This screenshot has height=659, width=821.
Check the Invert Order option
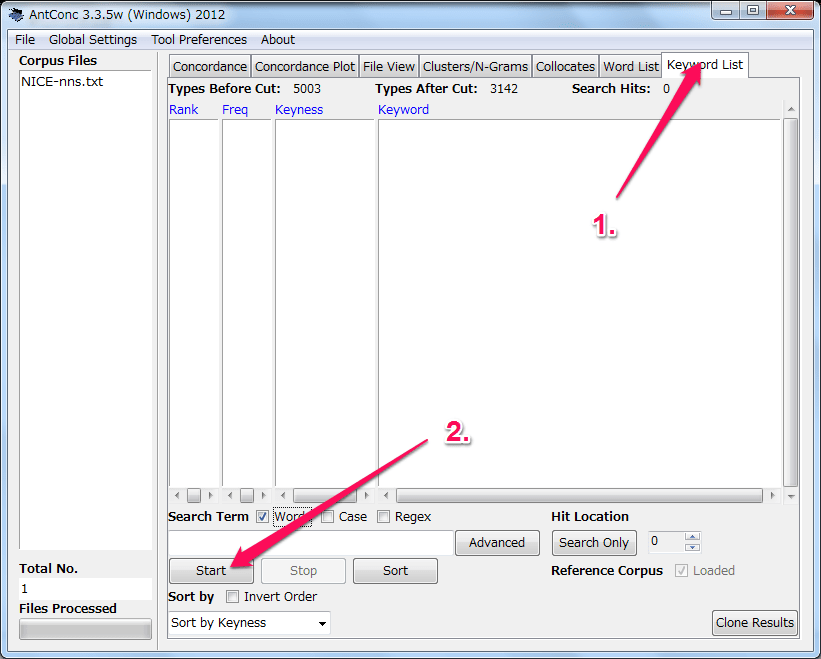(233, 597)
